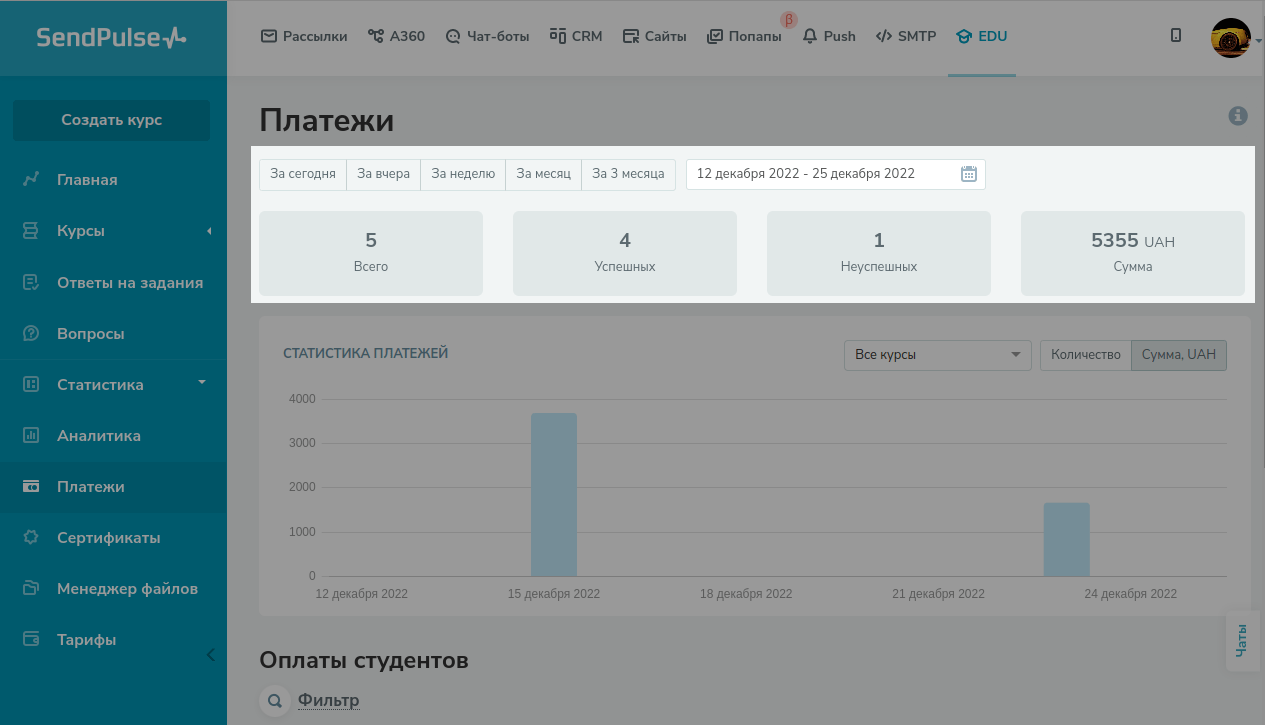Open the Push top menu

(829, 36)
